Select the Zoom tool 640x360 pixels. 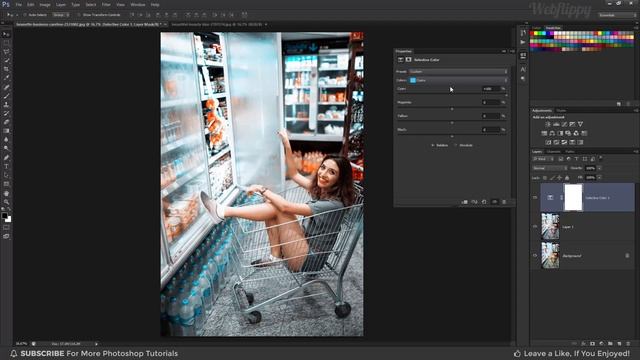6,202
